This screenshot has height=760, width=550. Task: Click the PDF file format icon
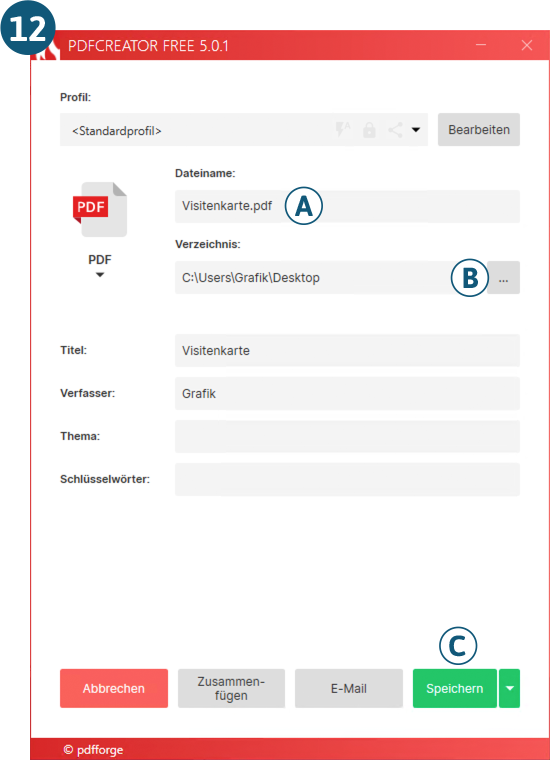click(x=100, y=209)
